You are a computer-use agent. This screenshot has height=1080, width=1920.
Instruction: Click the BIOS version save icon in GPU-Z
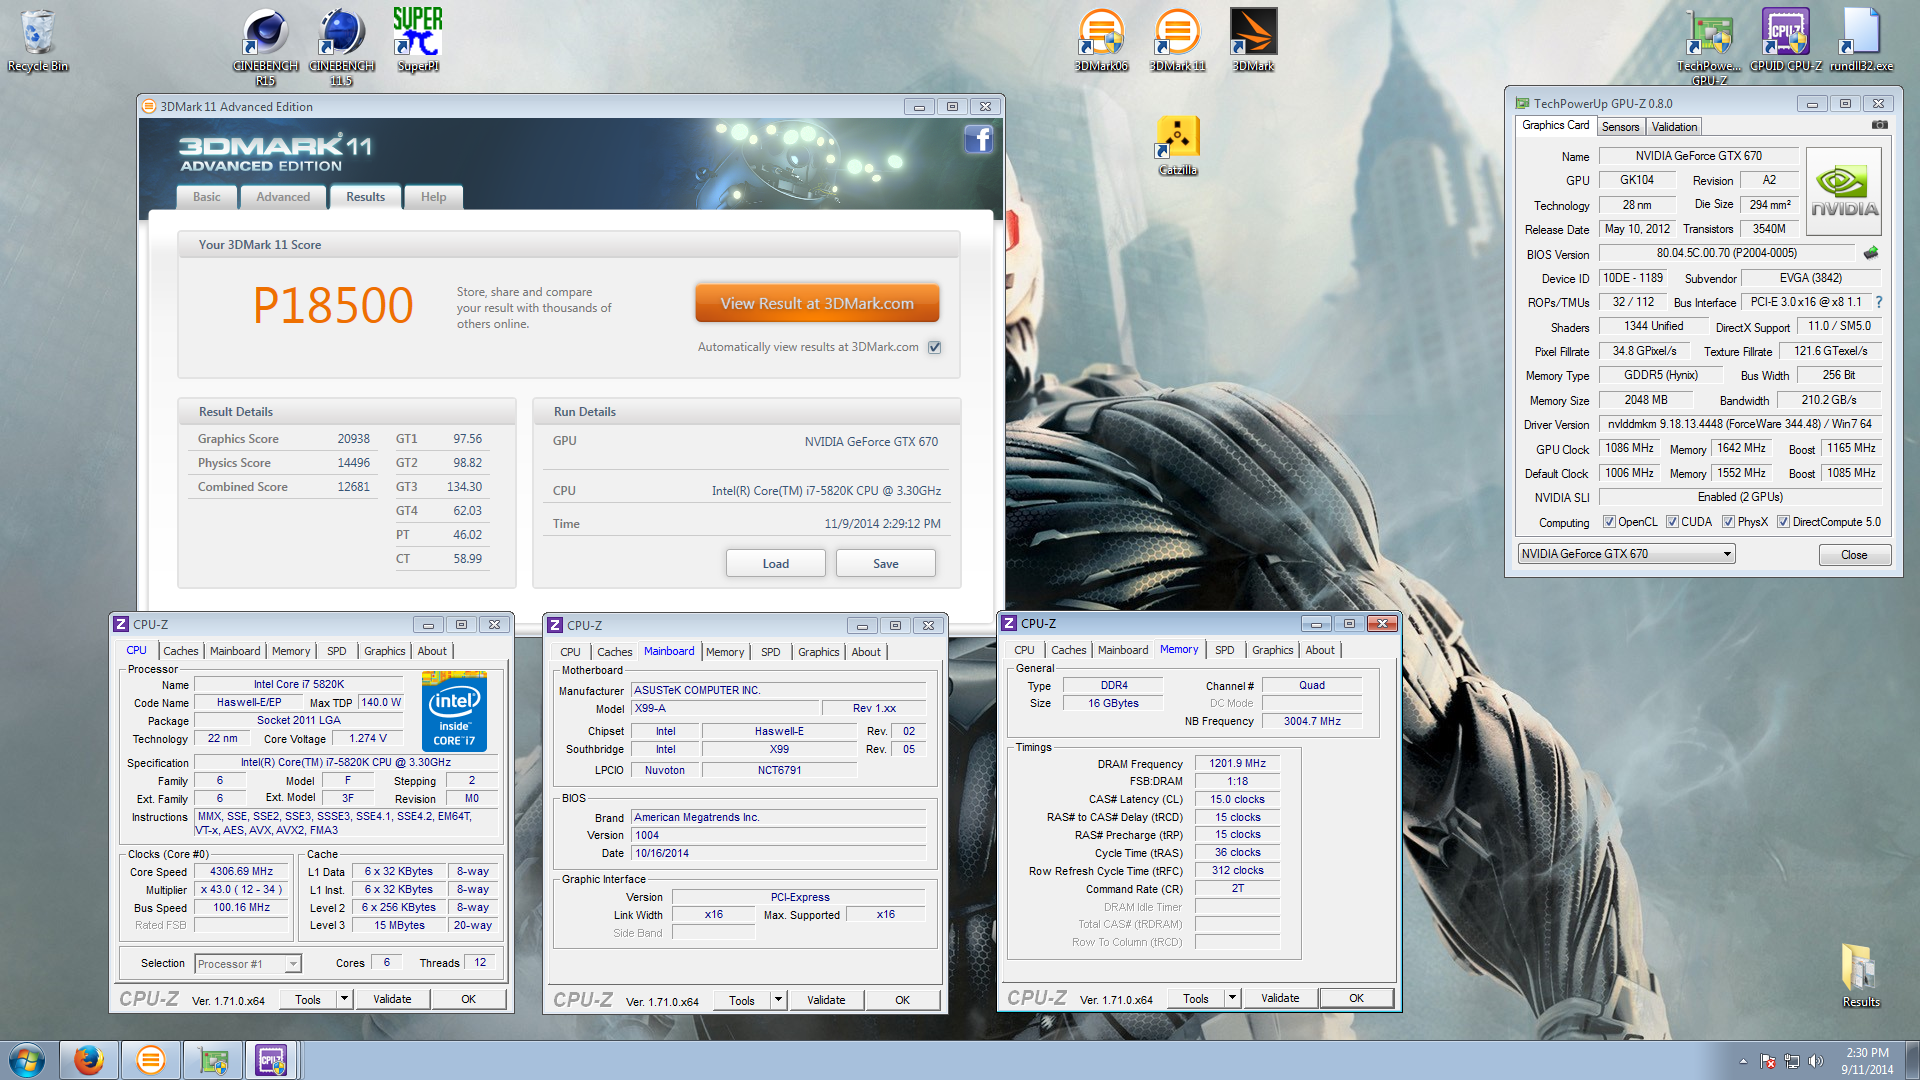1871,253
